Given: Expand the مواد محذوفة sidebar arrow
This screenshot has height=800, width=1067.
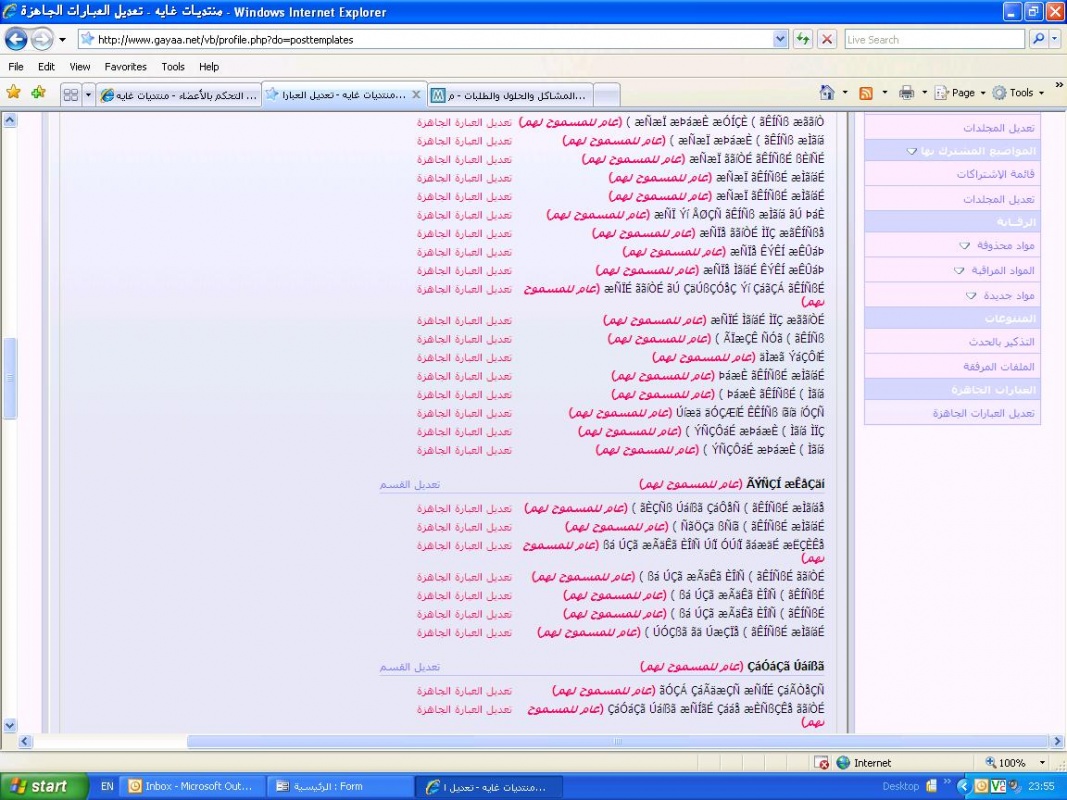Looking at the screenshot, I should click(x=964, y=245).
